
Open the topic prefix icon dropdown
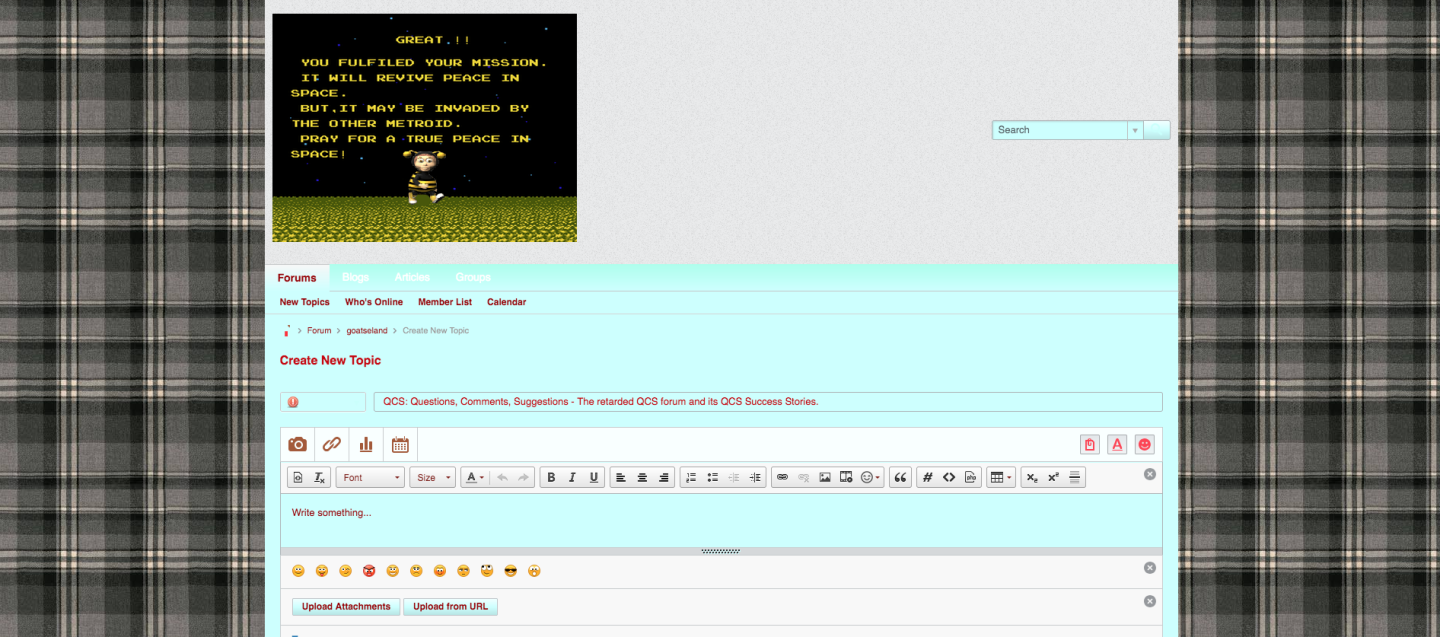point(323,402)
